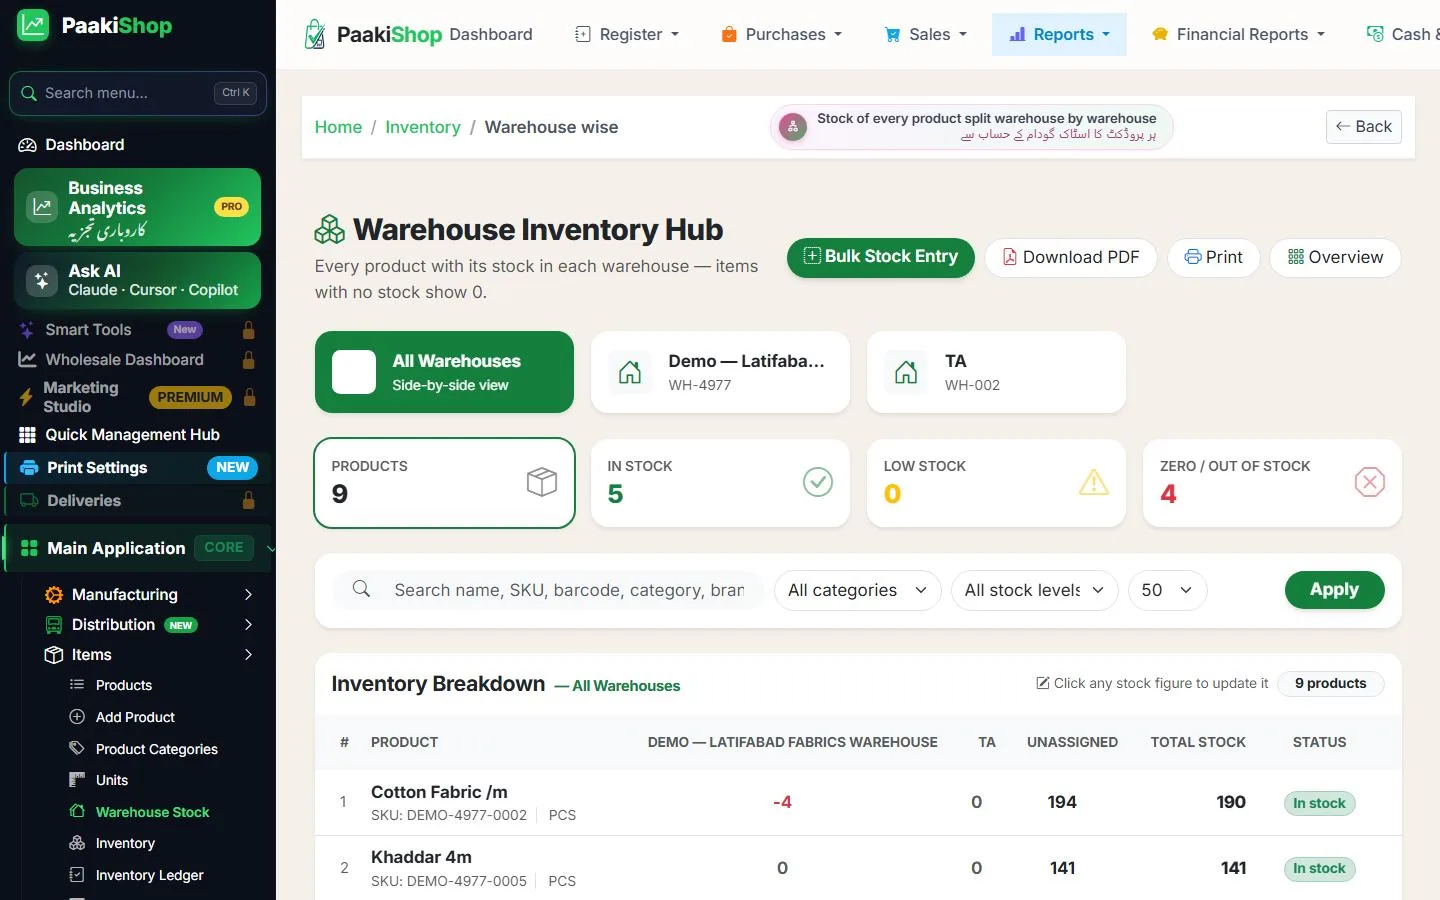This screenshot has width=1440, height=900.
Task: Click the Back button
Action: (x=1364, y=127)
